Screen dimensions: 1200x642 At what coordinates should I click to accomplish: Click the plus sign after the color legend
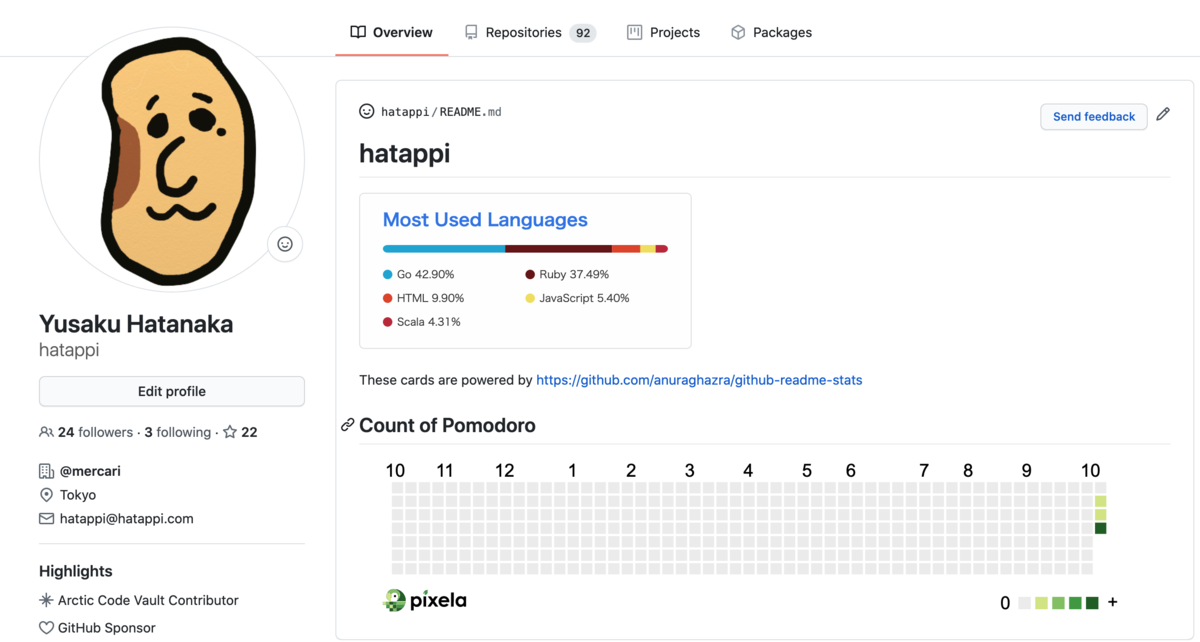point(1111,601)
